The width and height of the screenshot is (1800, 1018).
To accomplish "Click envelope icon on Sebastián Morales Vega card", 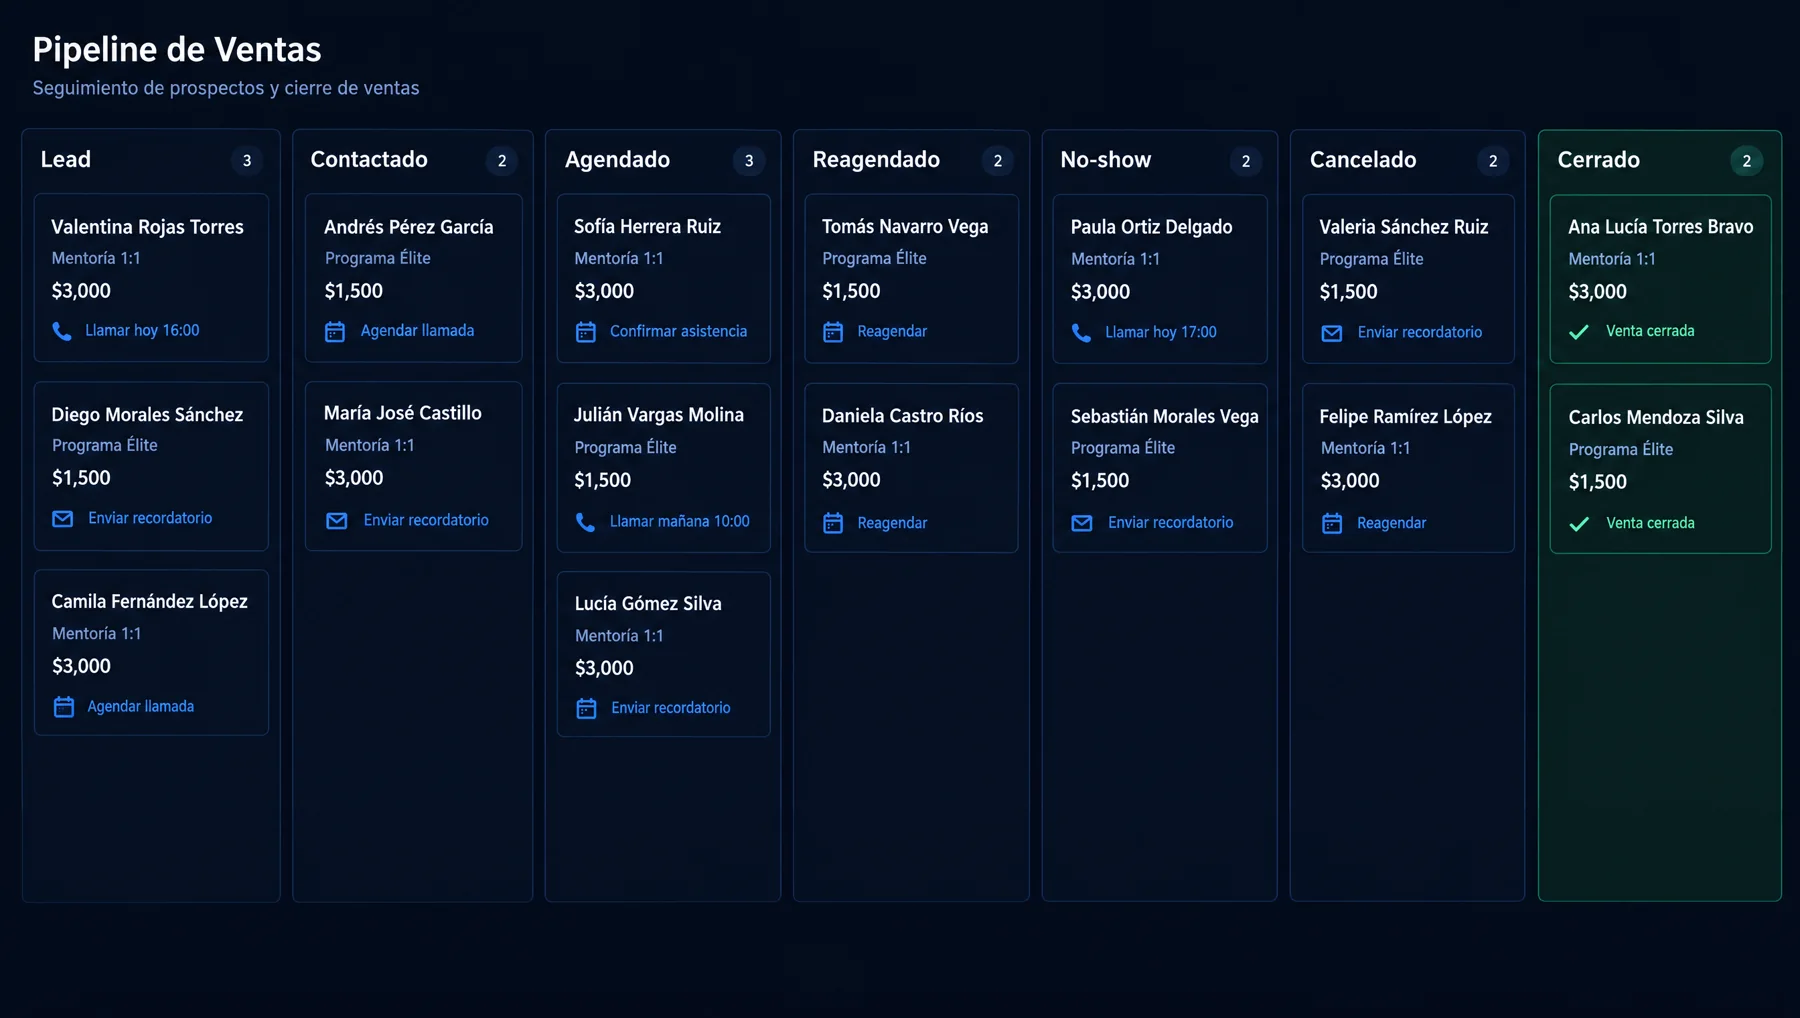I will point(1082,523).
